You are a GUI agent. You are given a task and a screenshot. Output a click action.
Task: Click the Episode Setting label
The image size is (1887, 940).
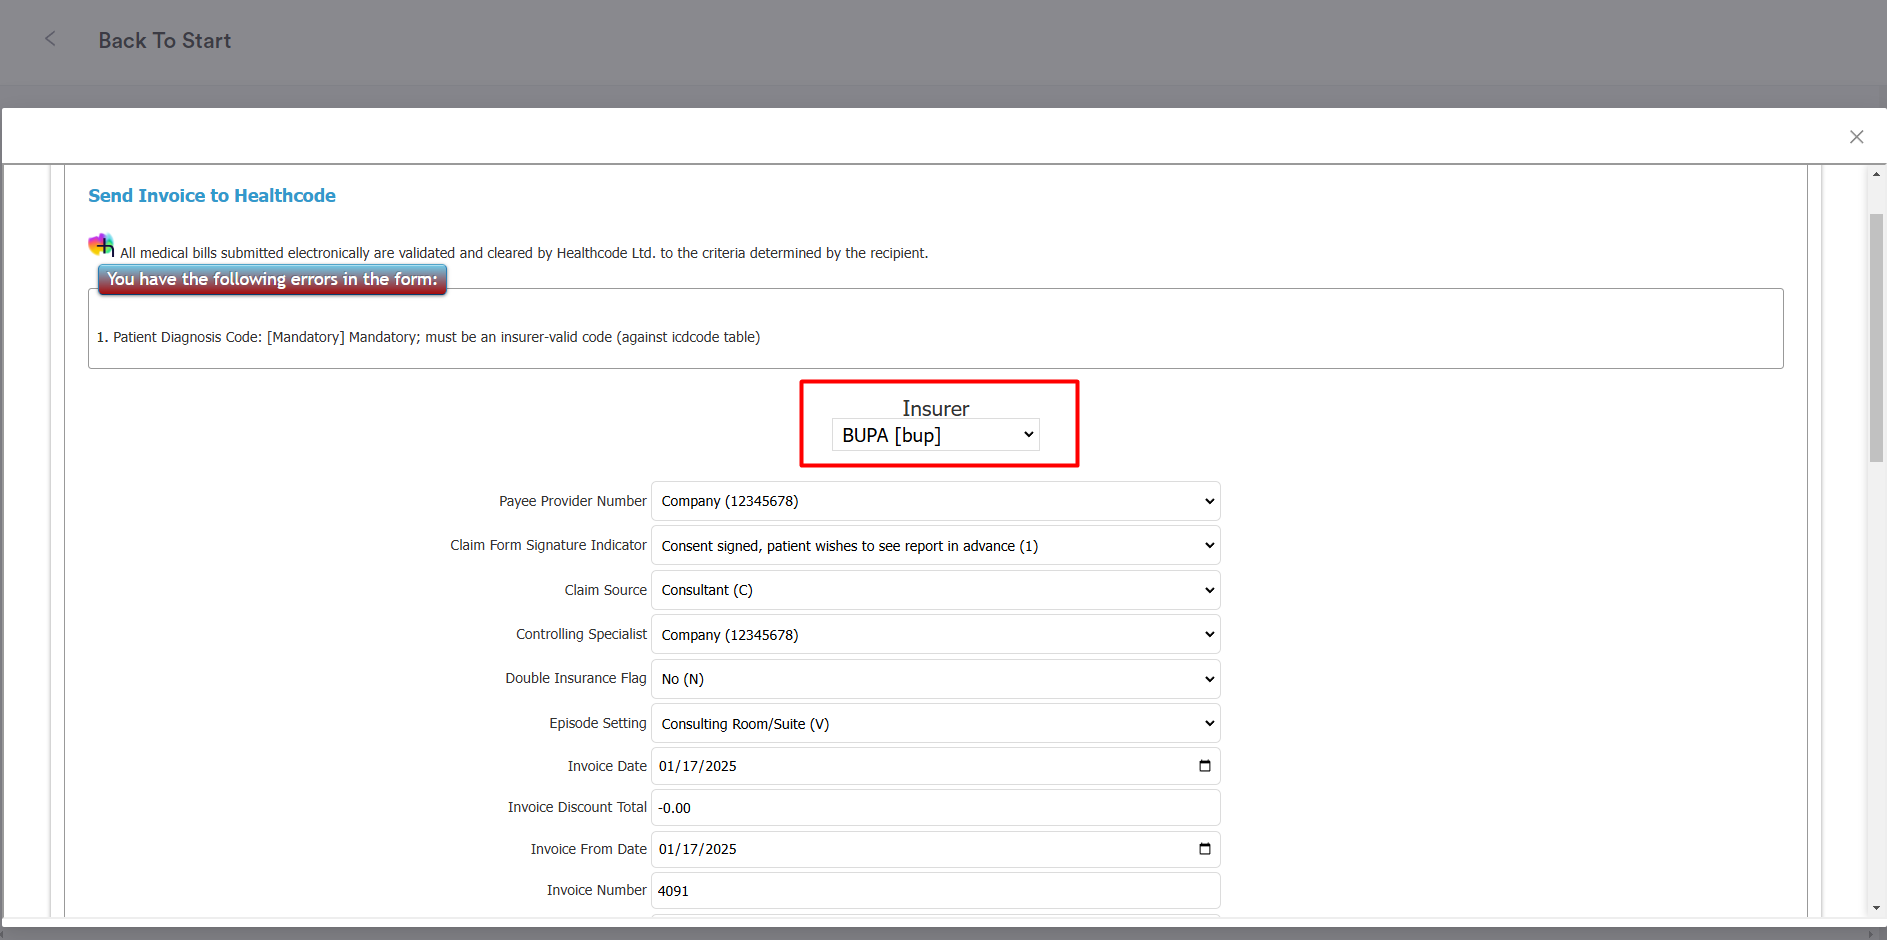598,723
